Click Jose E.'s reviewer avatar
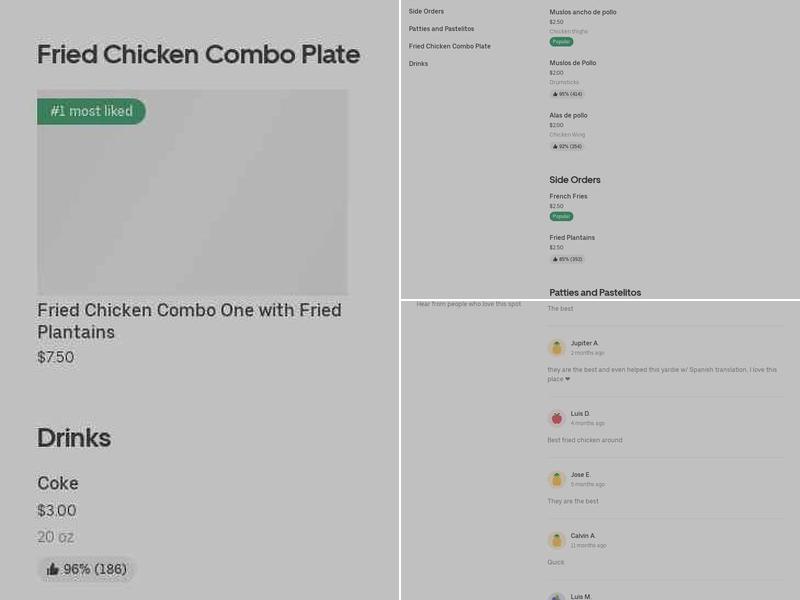This screenshot has width=800, height=600. click(556, 479)
